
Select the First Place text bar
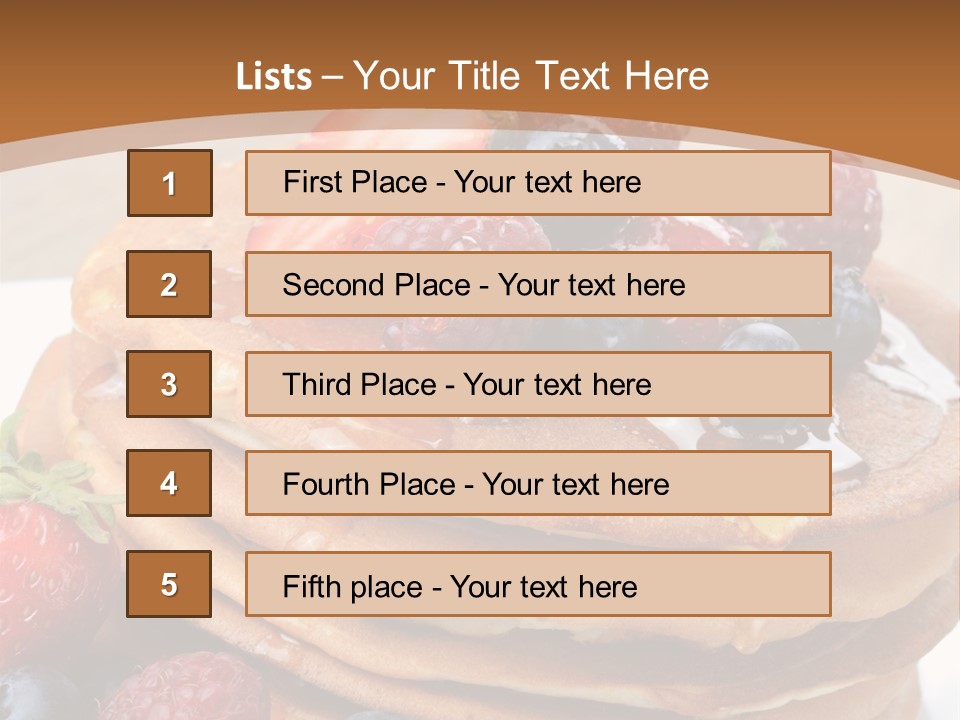point(538,183)
